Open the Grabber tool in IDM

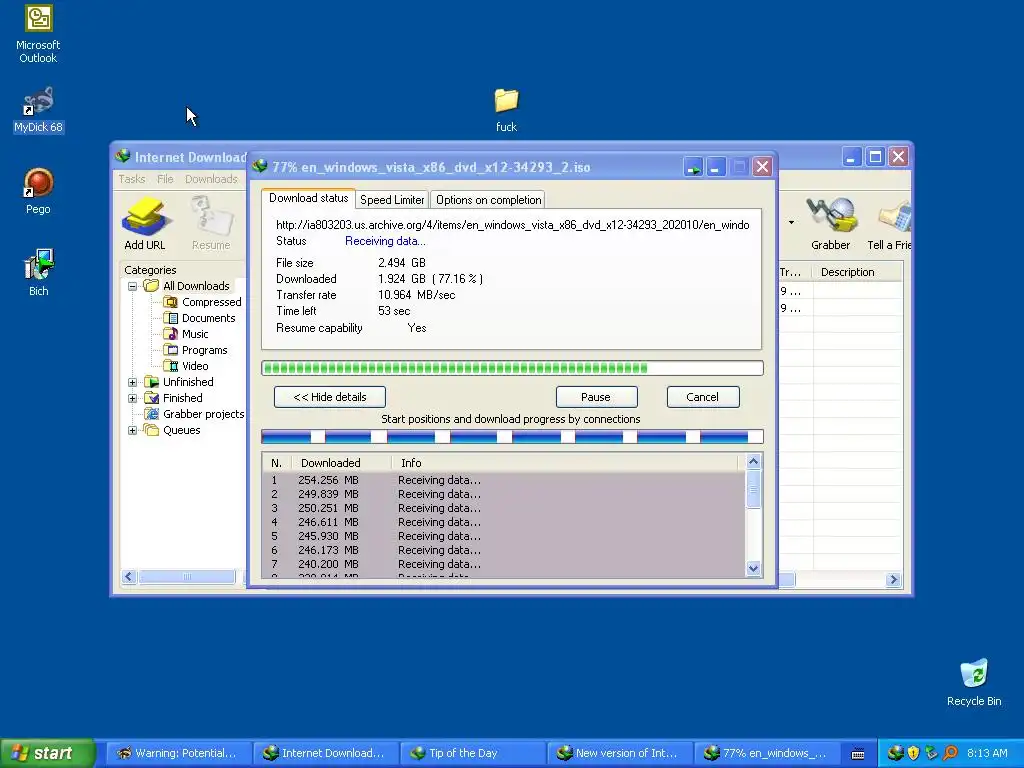pos(830,223)
